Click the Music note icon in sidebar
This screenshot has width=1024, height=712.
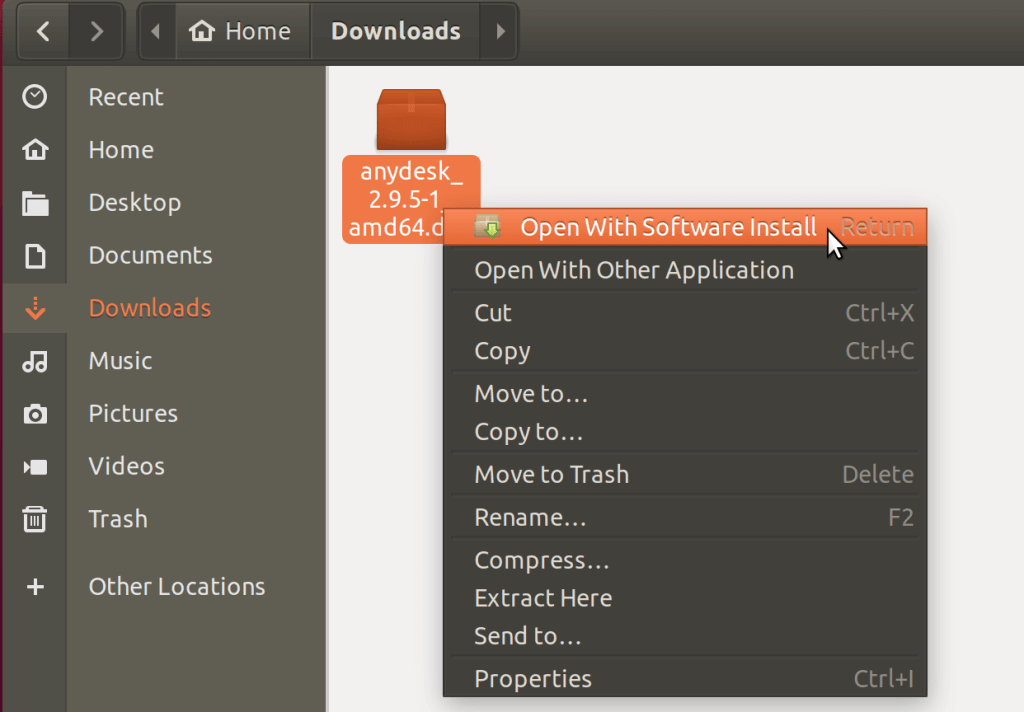(35, 361)
